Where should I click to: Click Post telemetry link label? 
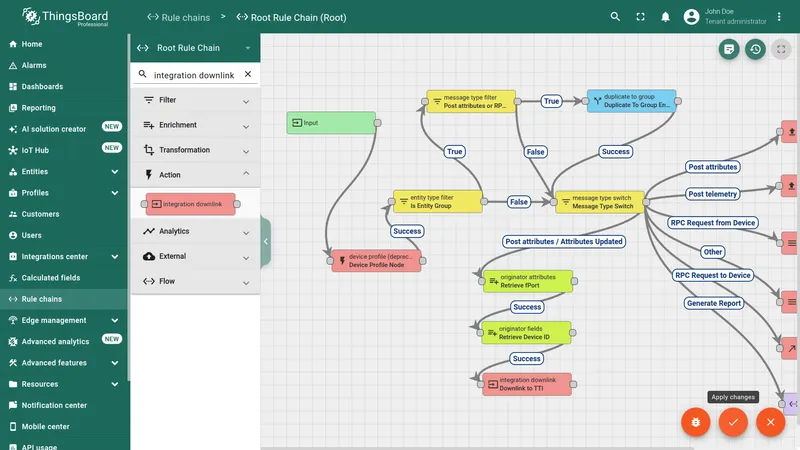(712, 194)
